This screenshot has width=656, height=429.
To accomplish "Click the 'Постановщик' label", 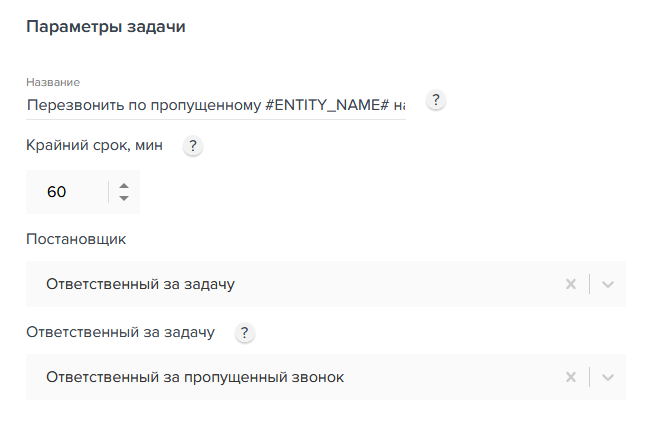I will click(76, 239).
